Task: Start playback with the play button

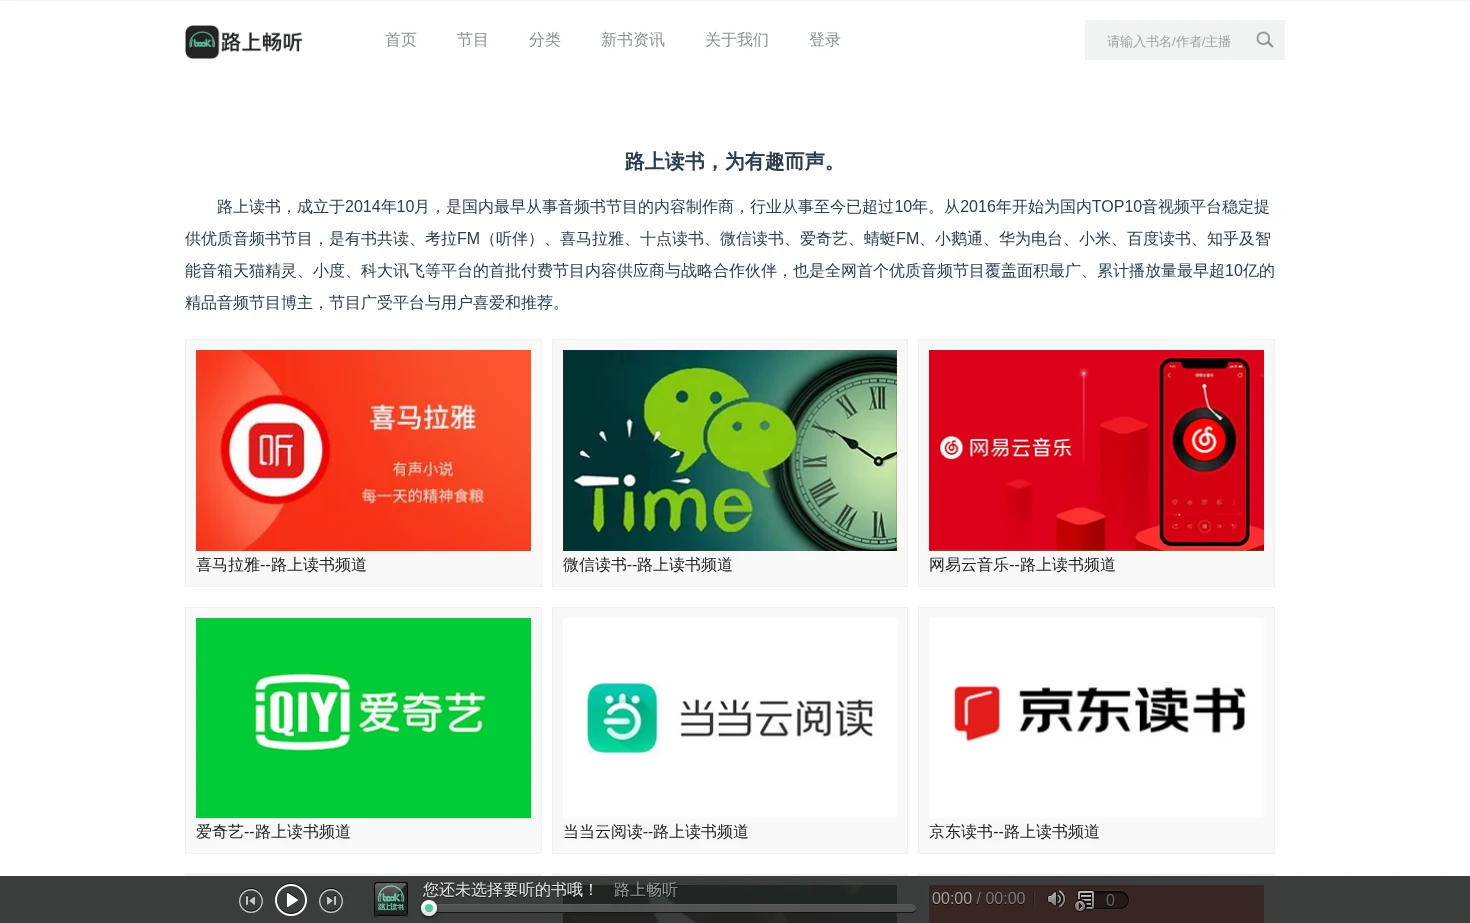Action: tap(291, 901)
